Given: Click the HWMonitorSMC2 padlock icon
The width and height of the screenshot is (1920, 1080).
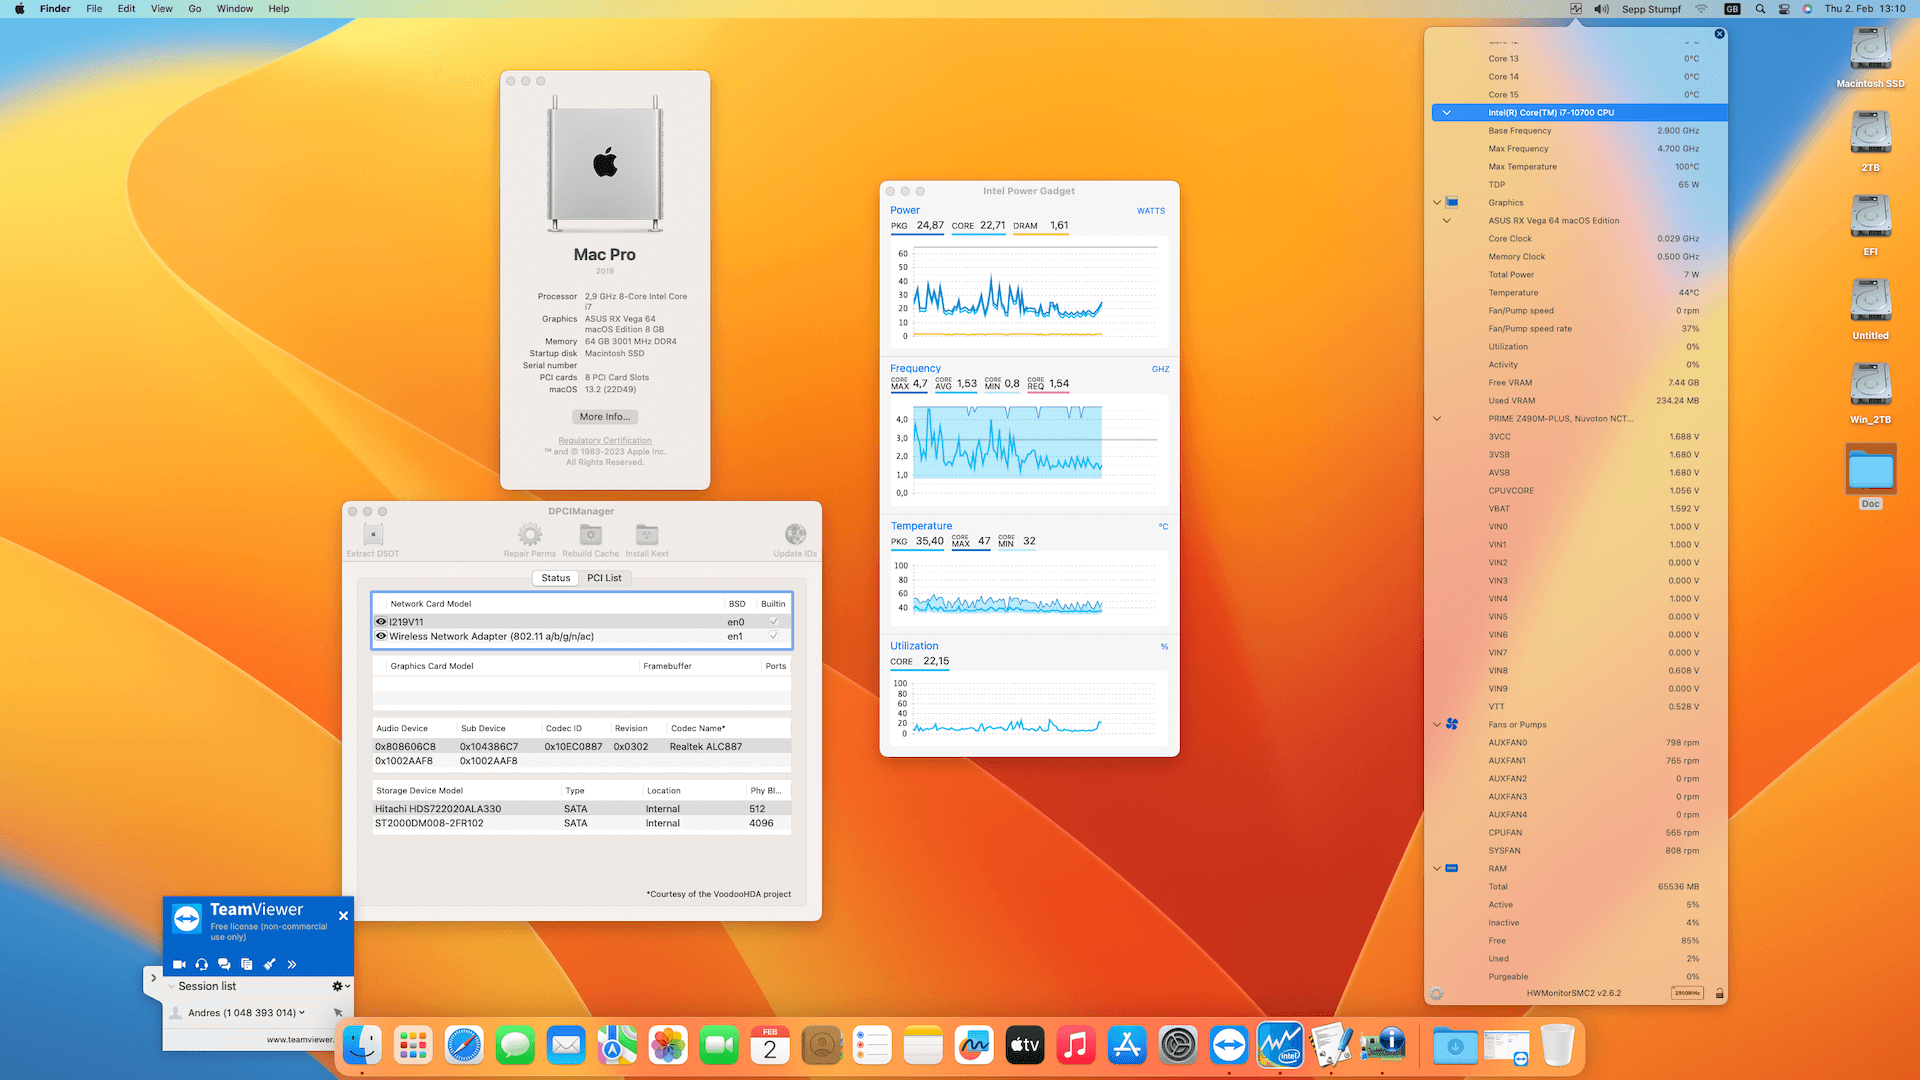Looking at the screenshot, I should 1719,994.
